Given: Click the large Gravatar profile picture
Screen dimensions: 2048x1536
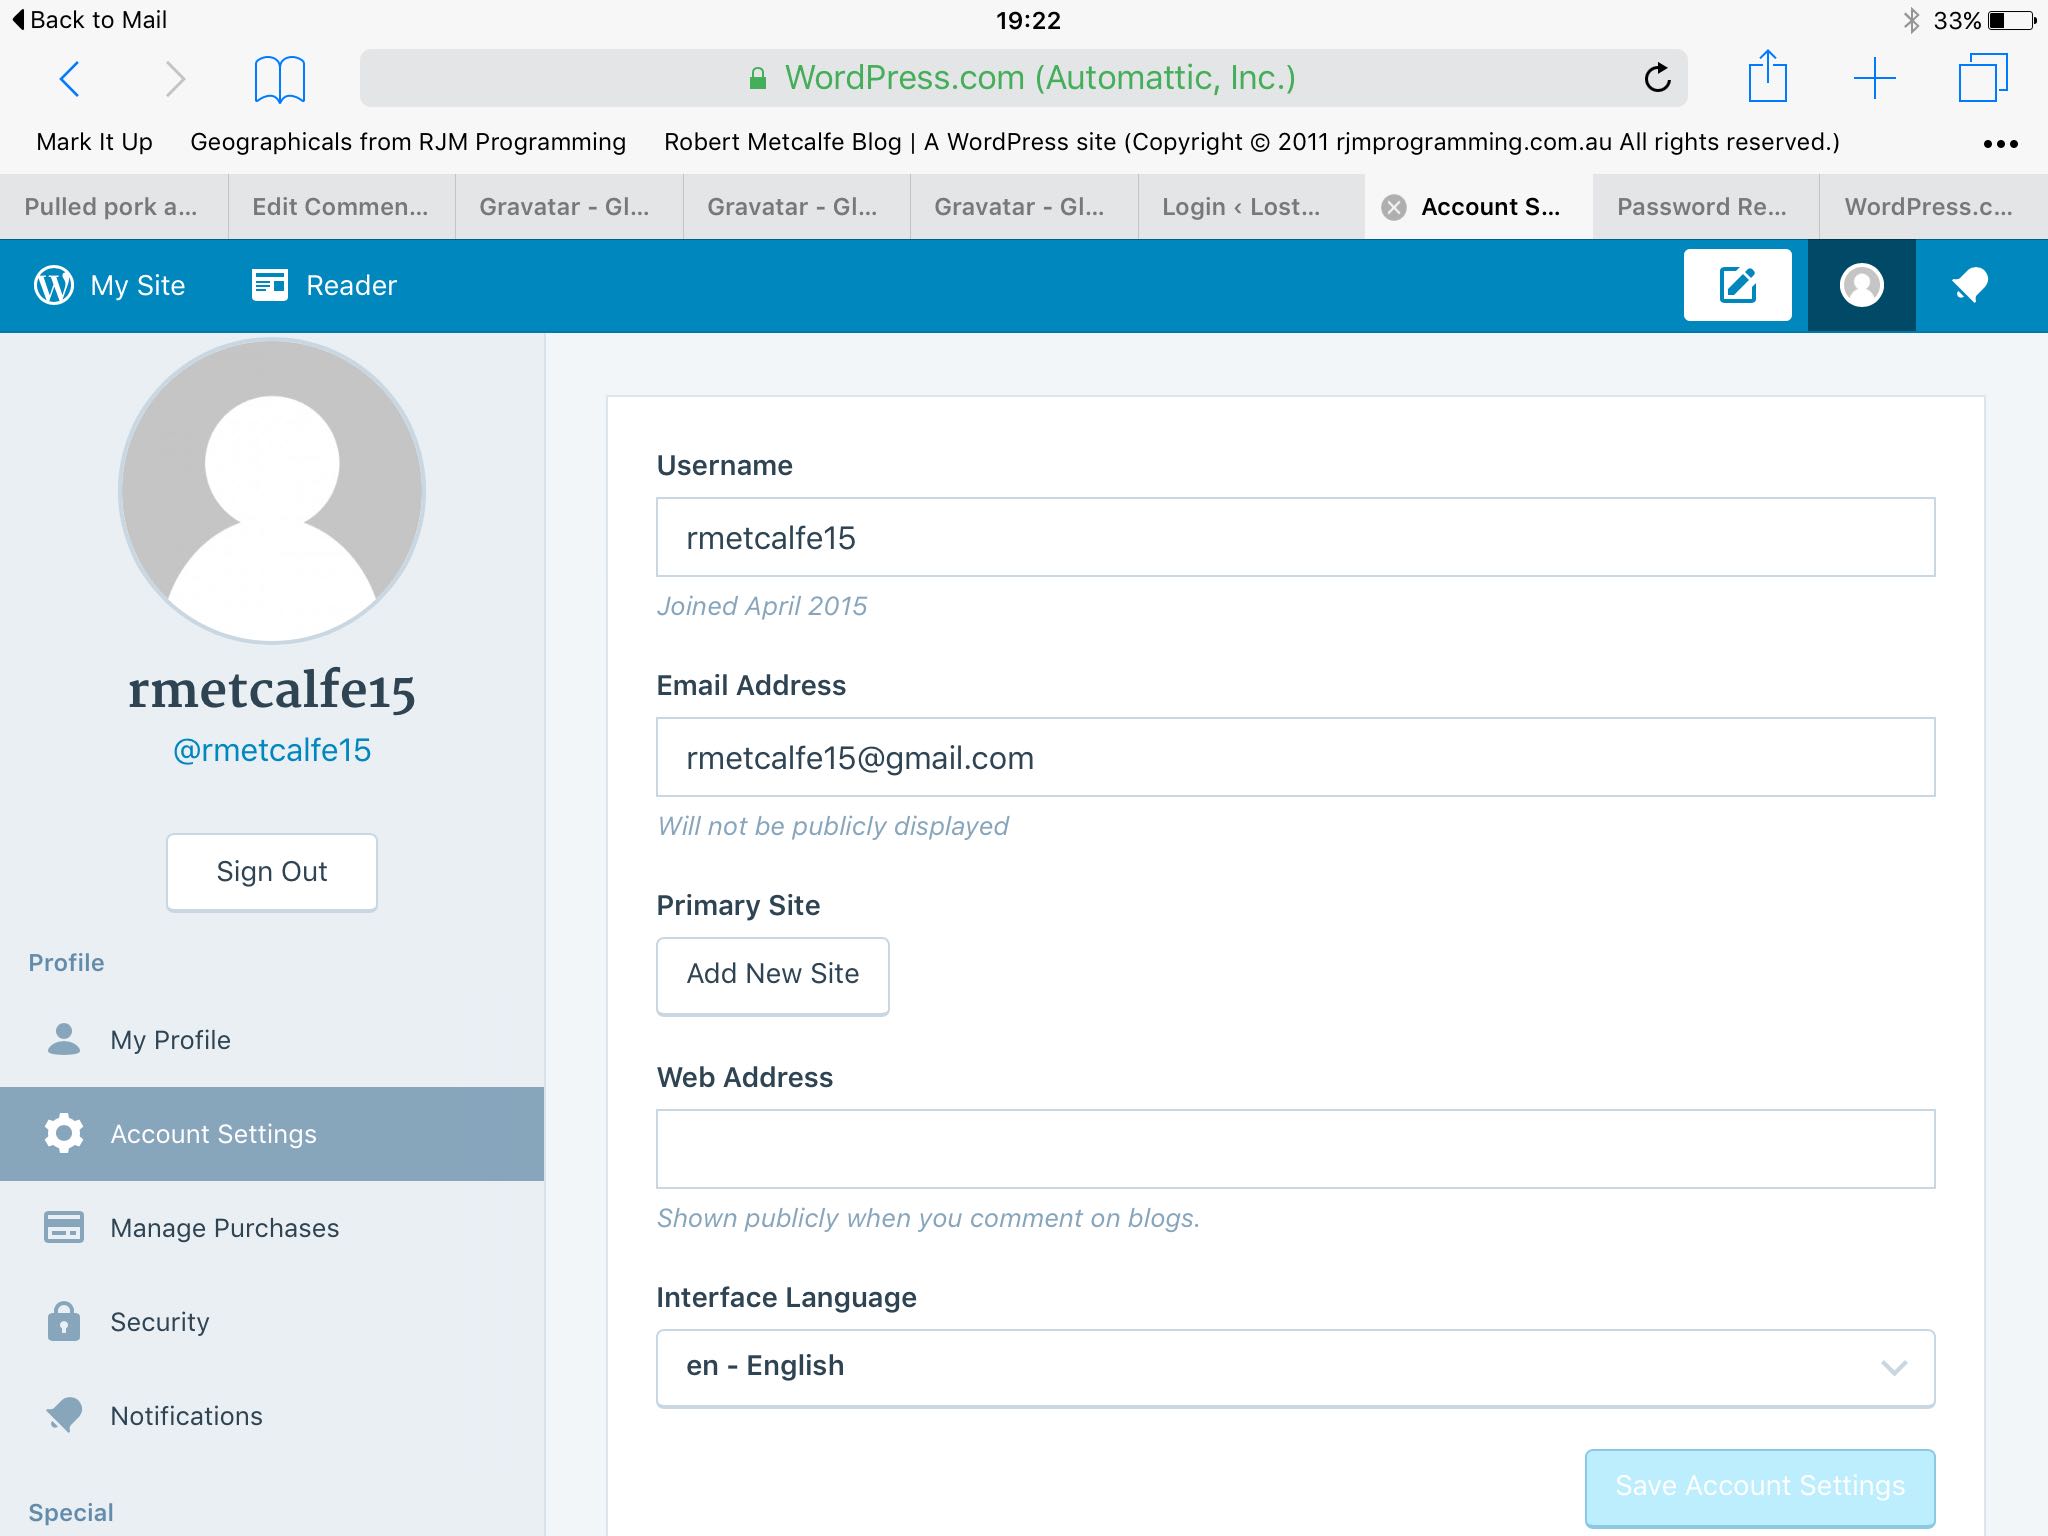Looking at the screenshot, I should point(272,490).
